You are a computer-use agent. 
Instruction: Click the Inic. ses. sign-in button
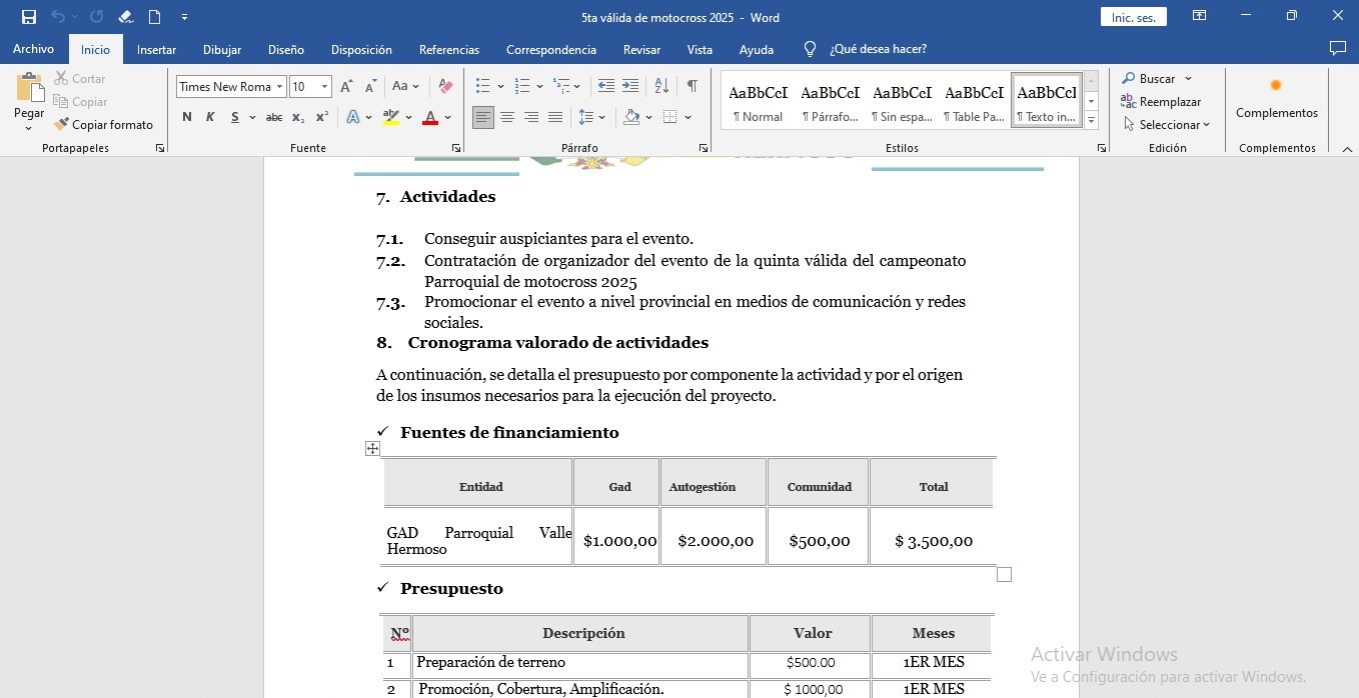[x=1133, y=17]
